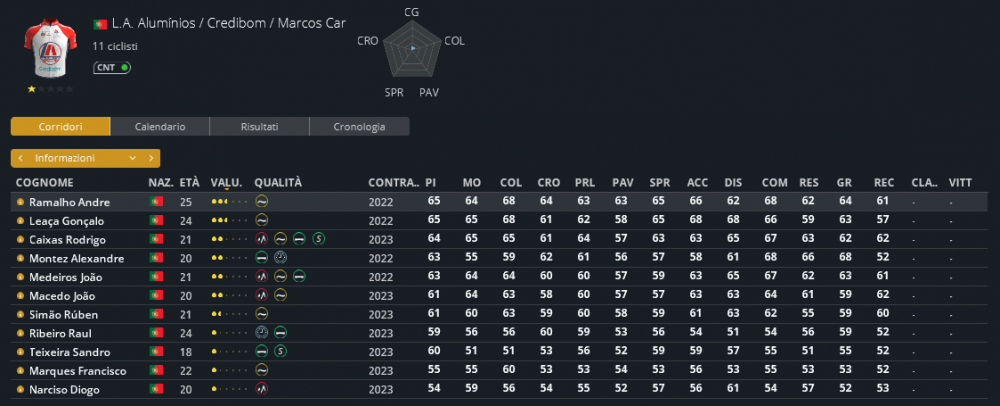Open the Risultati tab
This screenshot has width=1000, height=406.
[260, 126]
